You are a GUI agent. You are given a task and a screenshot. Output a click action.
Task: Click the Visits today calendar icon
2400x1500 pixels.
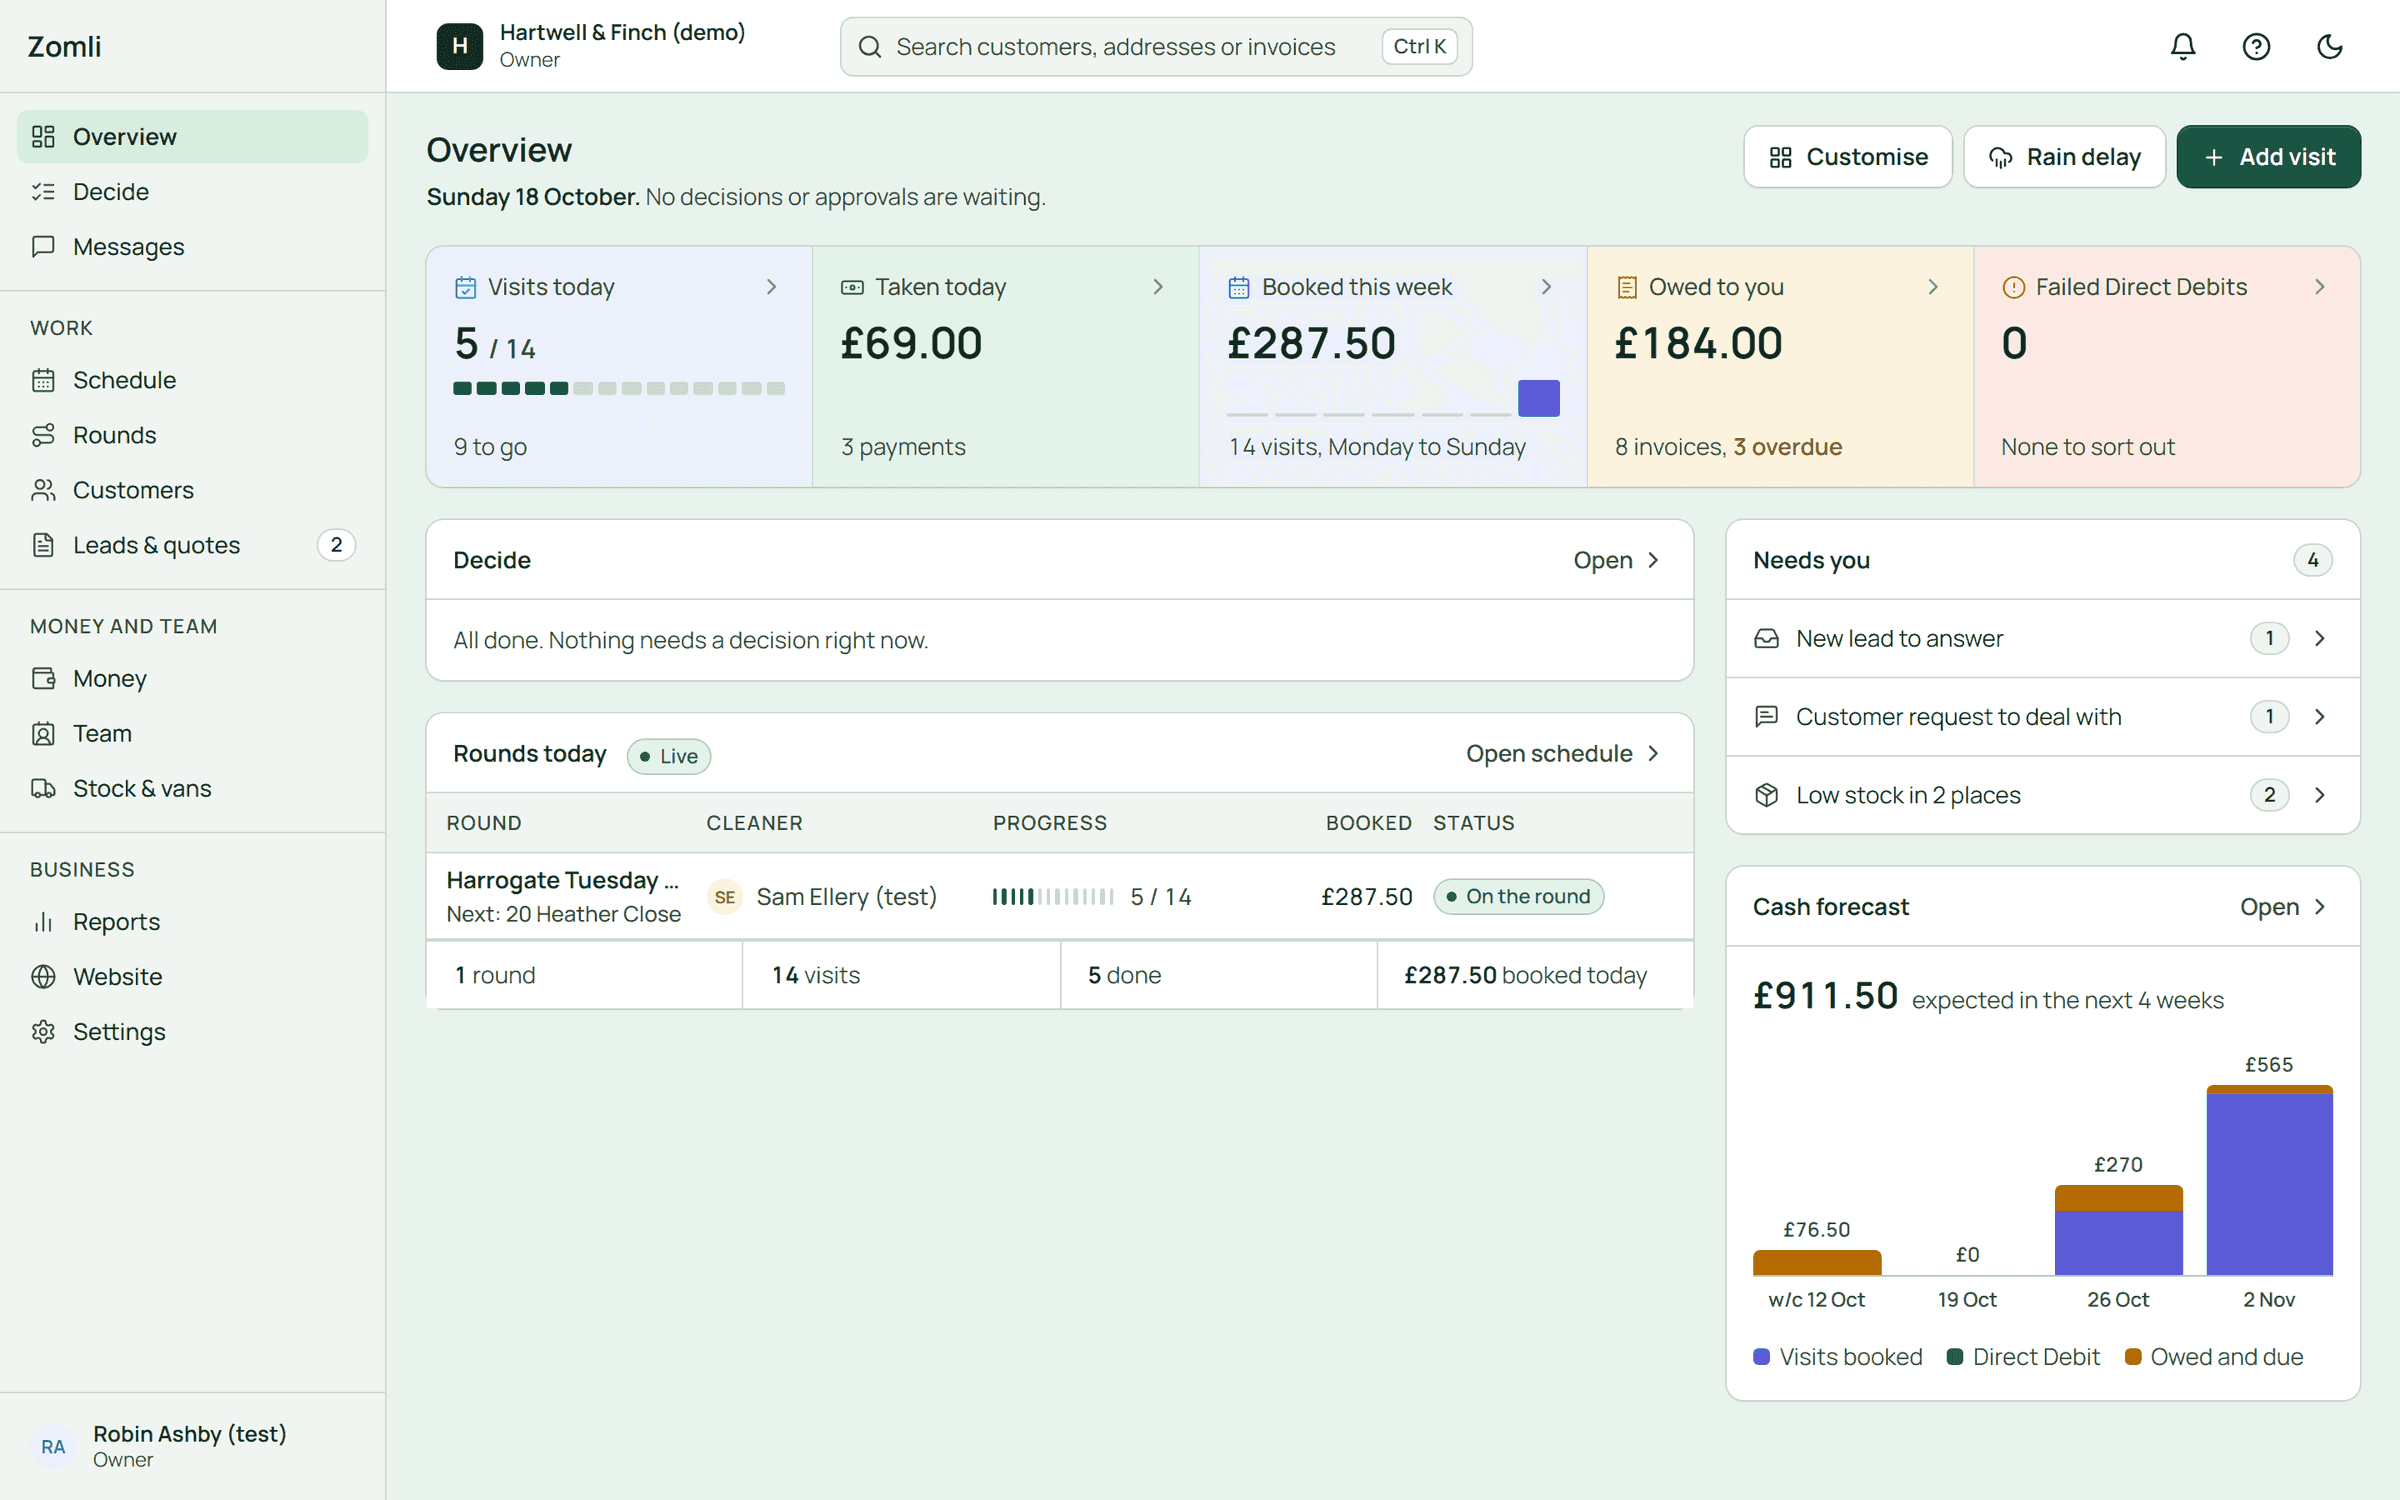point(466,287)
